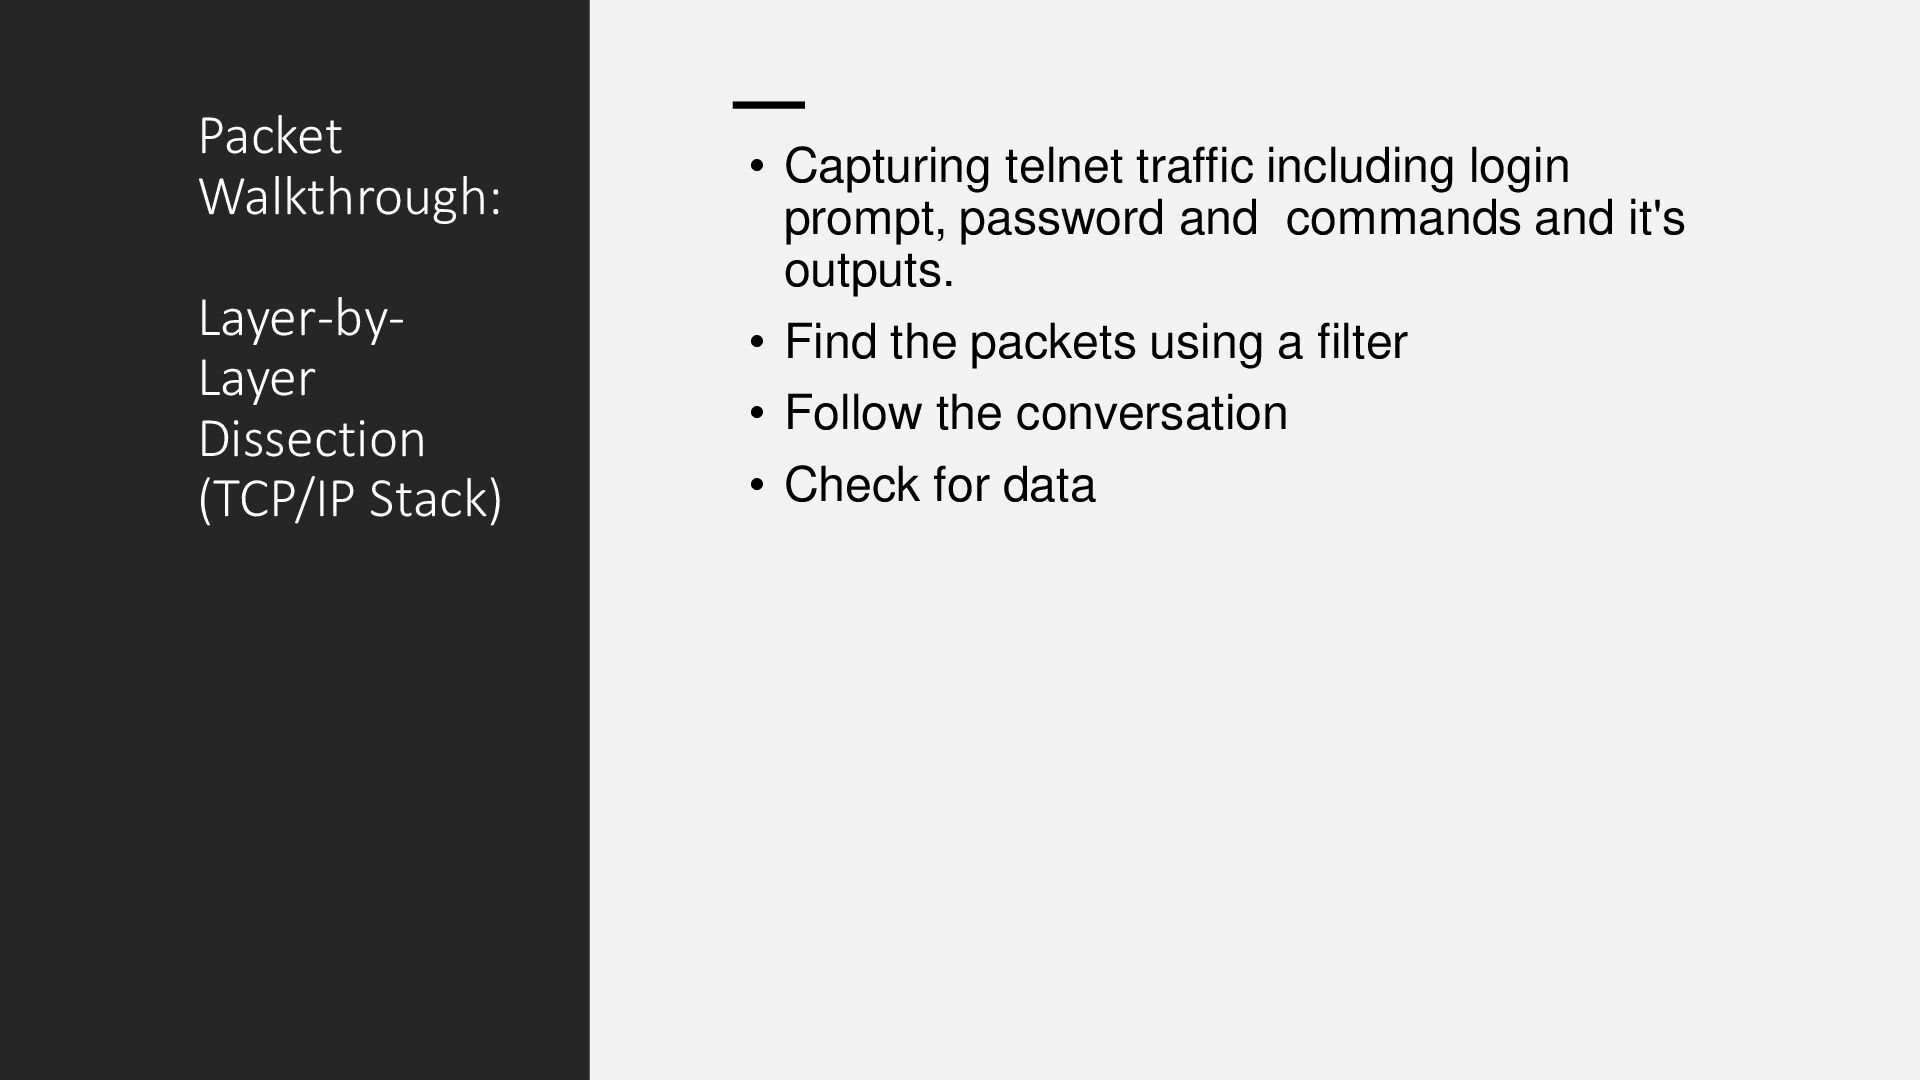Click the empty dark sidebar area below title
Screen dimensions: 1920x1080
(x=295, y=800)
